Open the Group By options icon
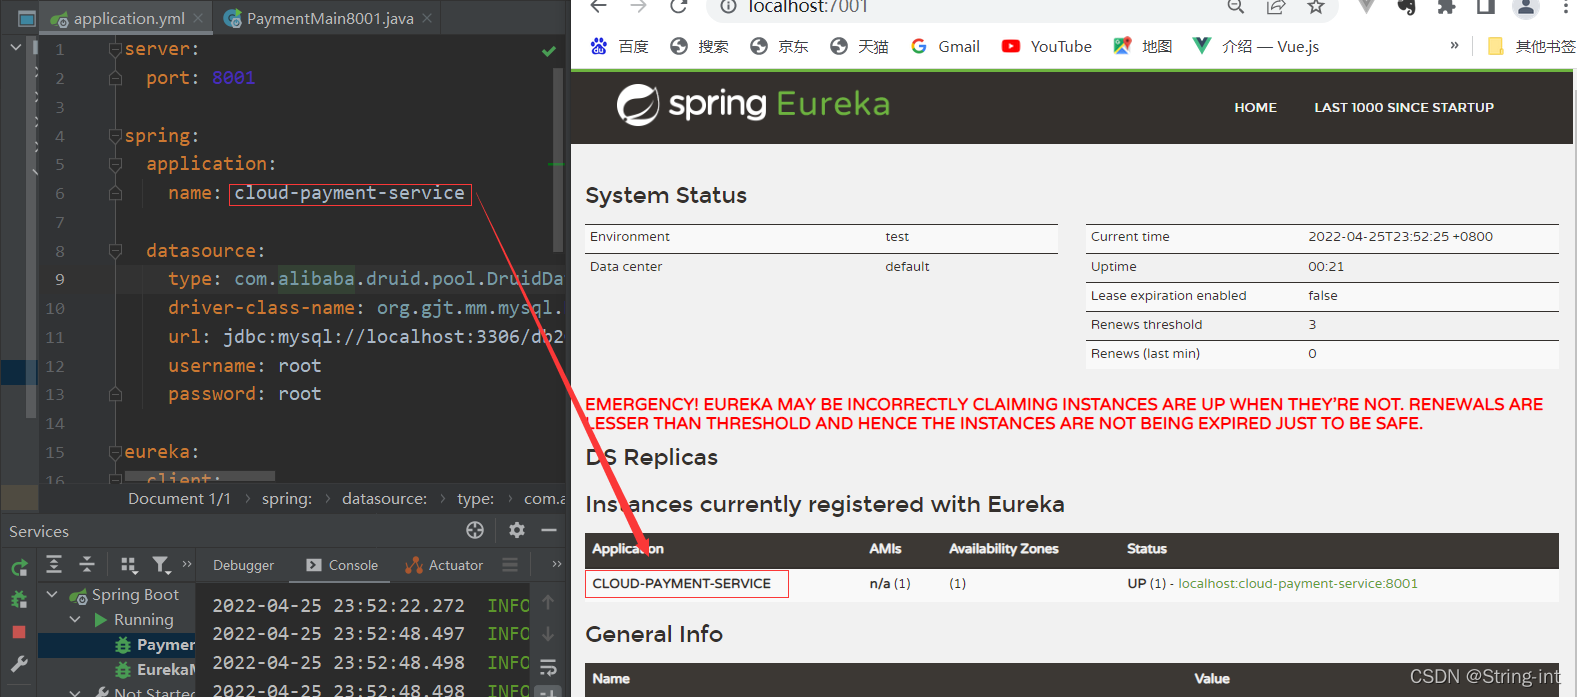The width and height of the screenshot is (1577, 697). coord(129,565)
